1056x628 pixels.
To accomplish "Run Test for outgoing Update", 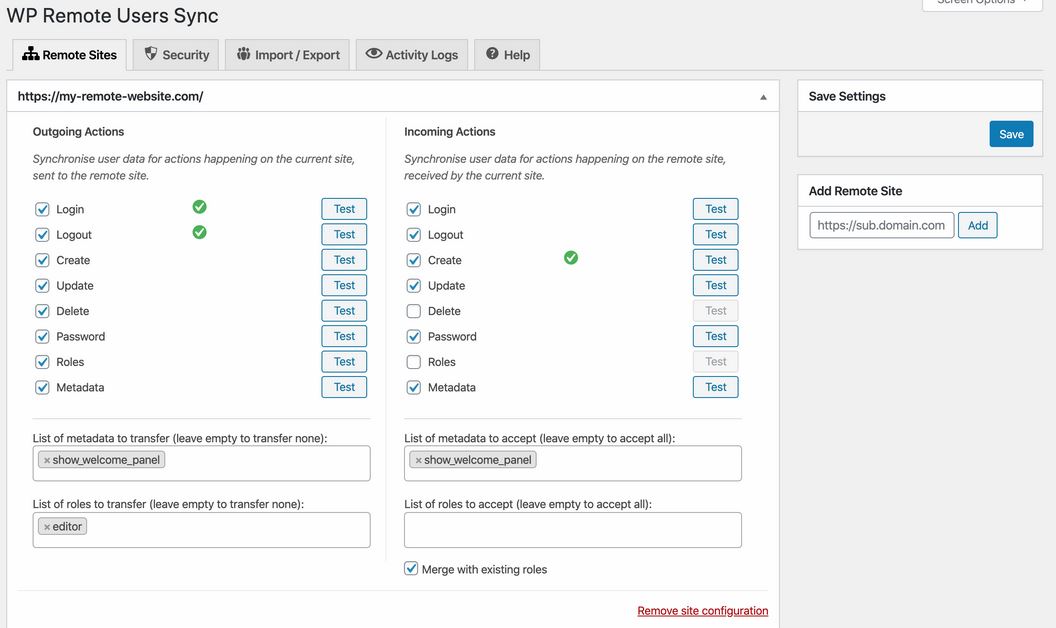I will tap(344, 286).
